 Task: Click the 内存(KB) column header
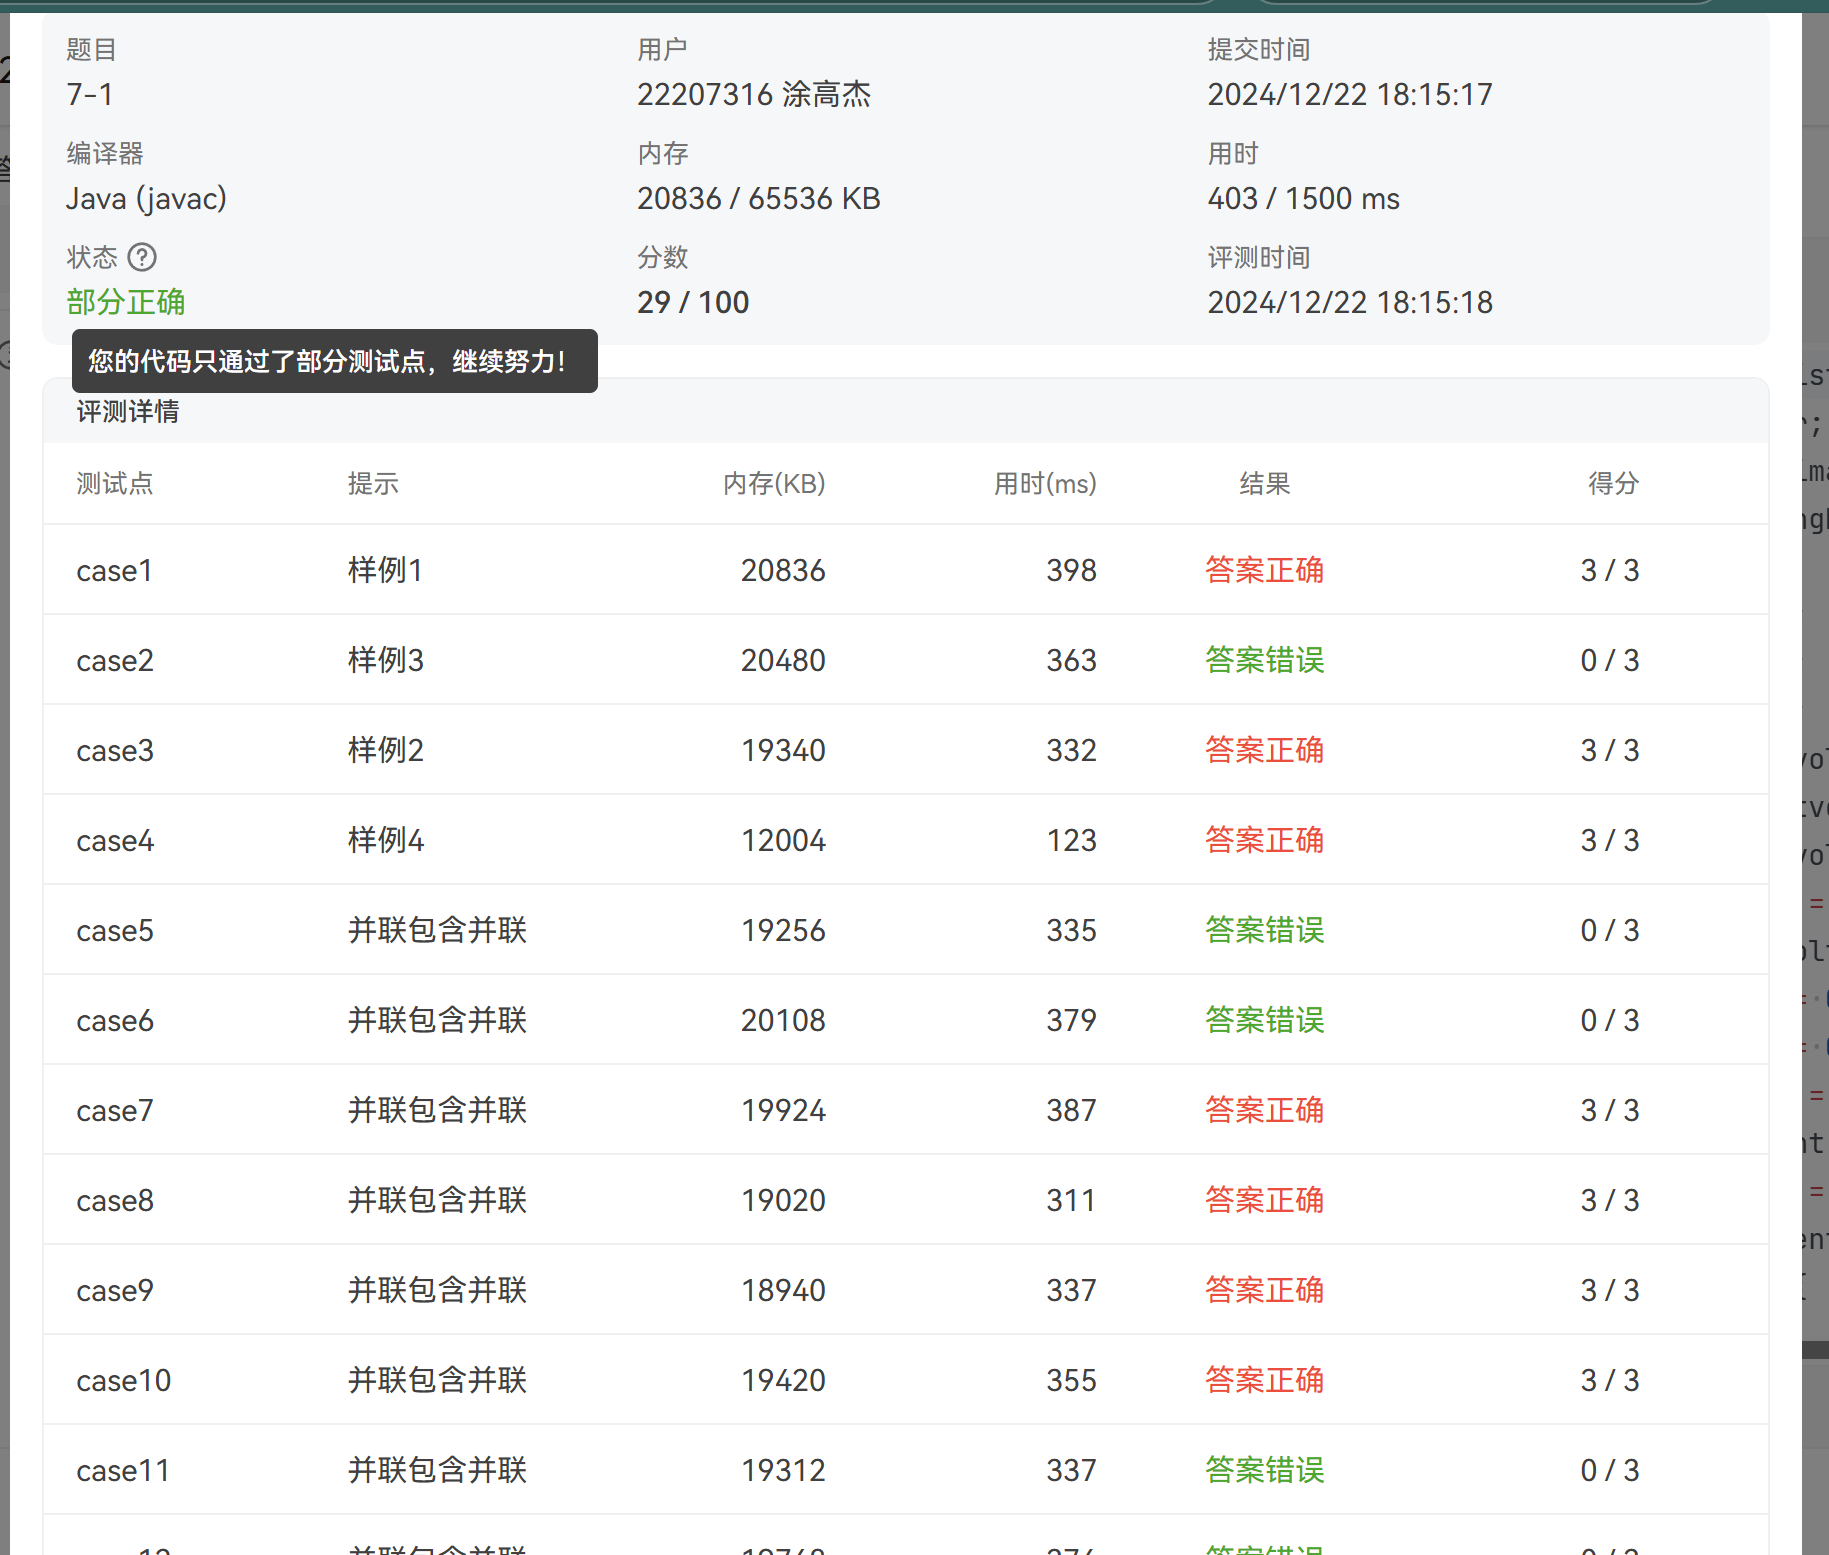(774, 484)
